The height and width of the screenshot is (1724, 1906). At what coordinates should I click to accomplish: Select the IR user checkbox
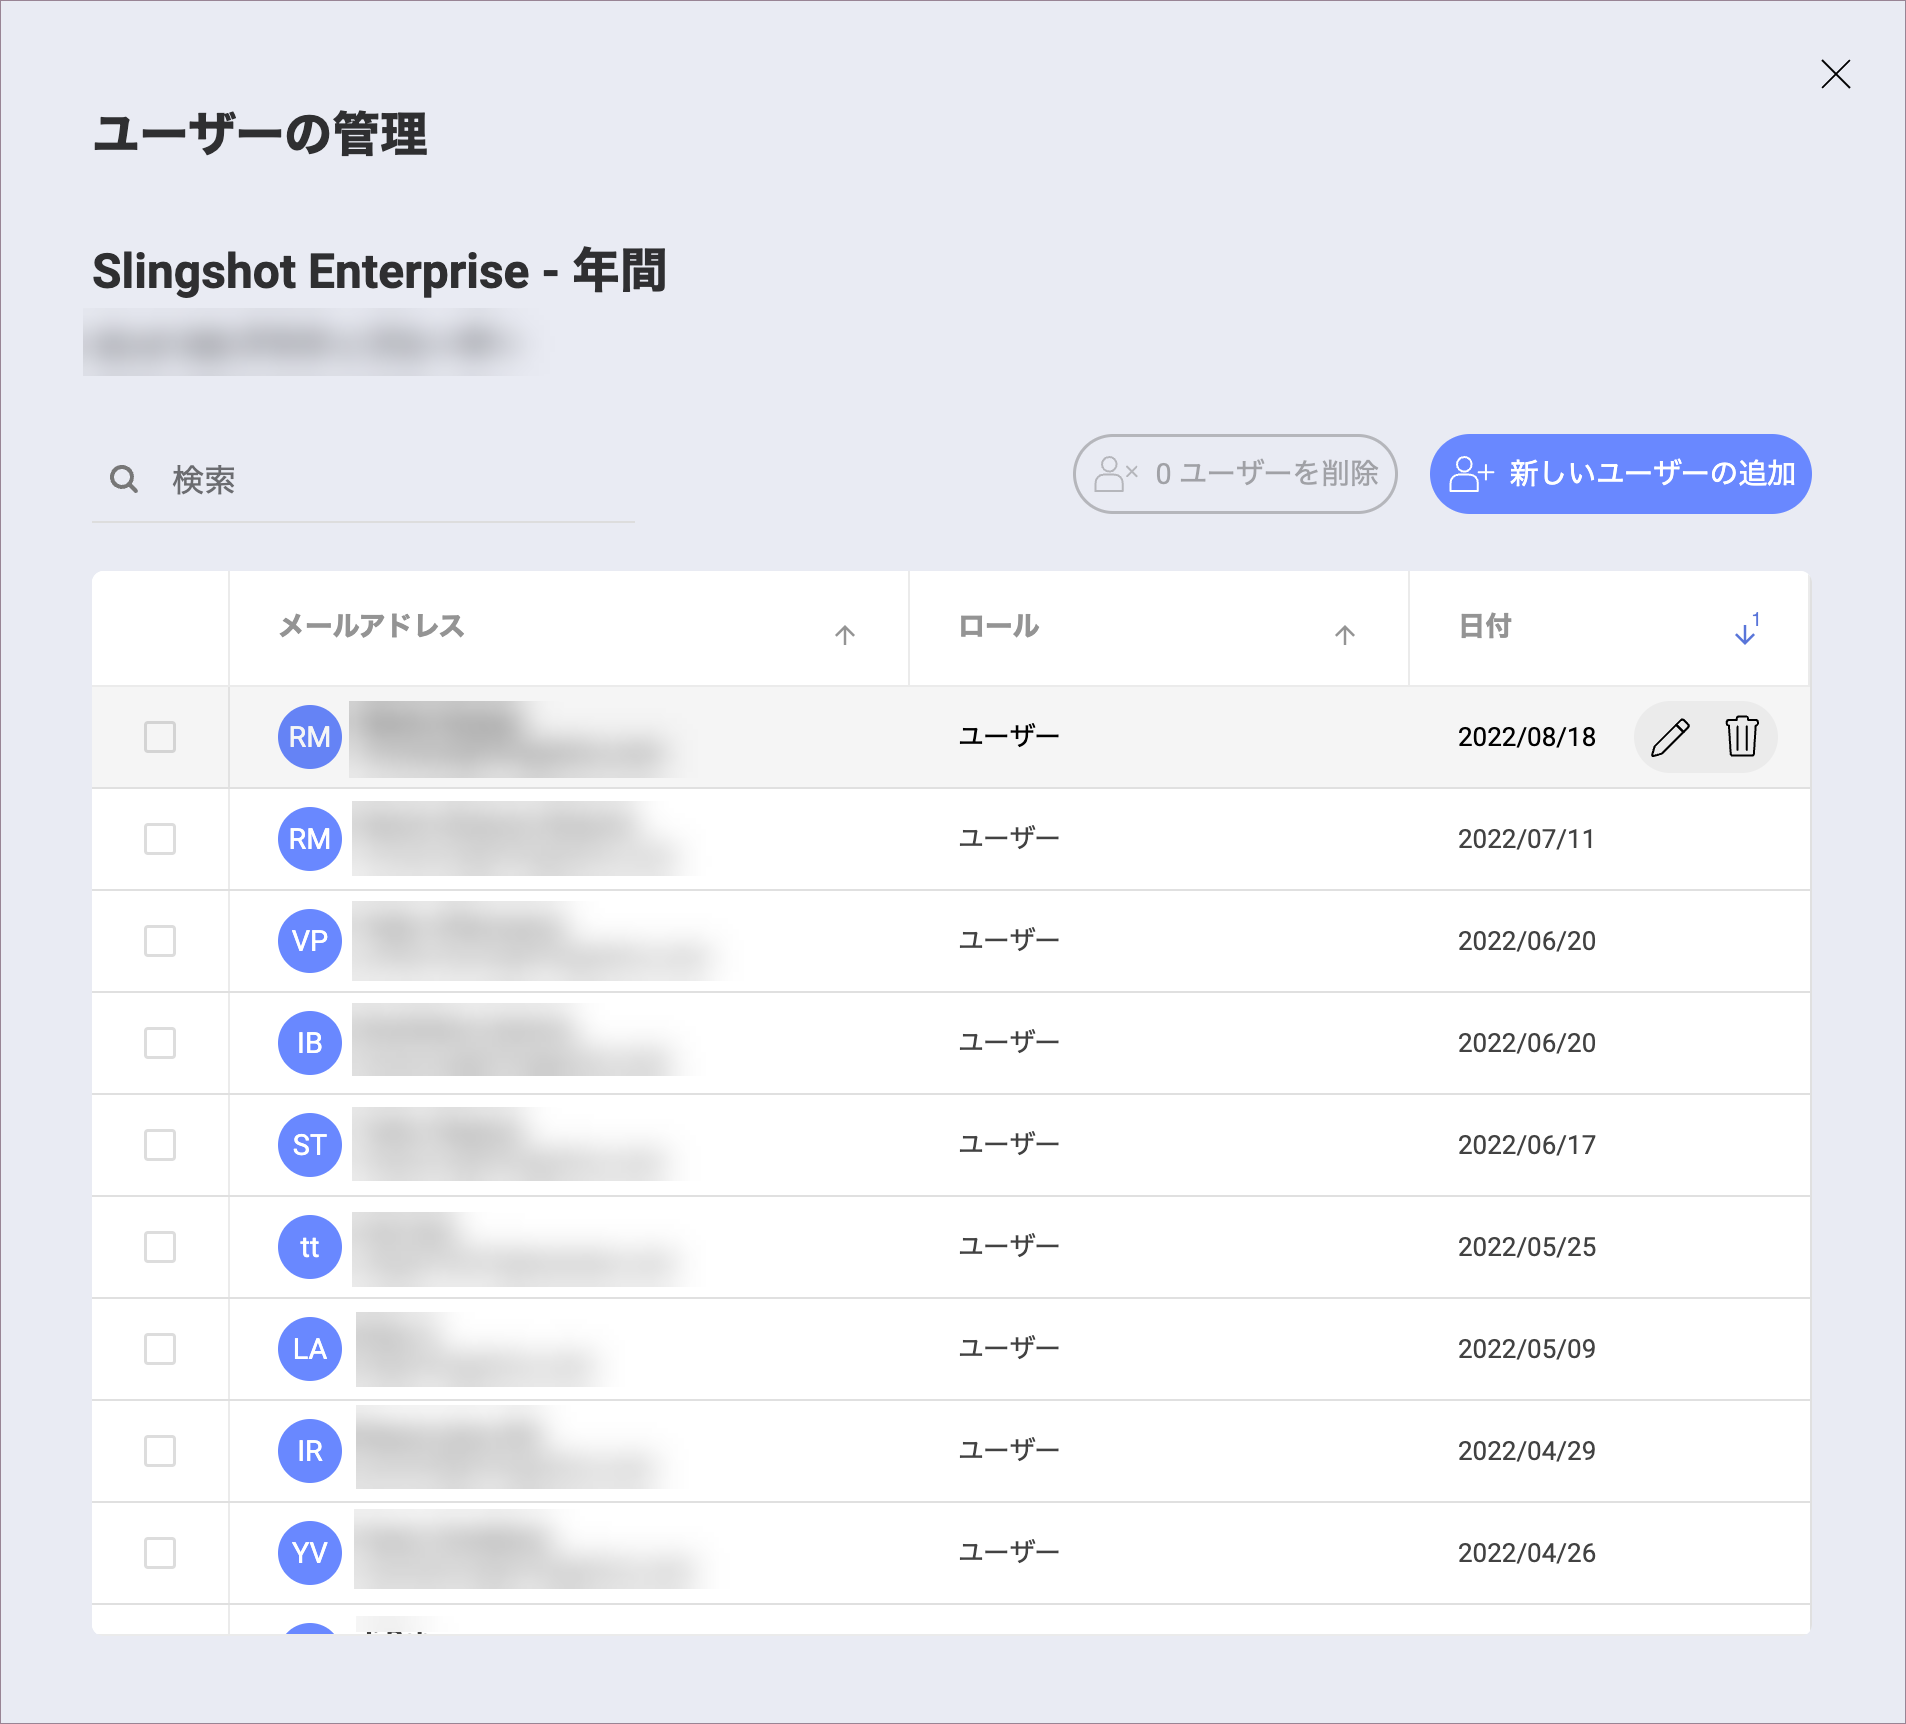pos(160,1451)
